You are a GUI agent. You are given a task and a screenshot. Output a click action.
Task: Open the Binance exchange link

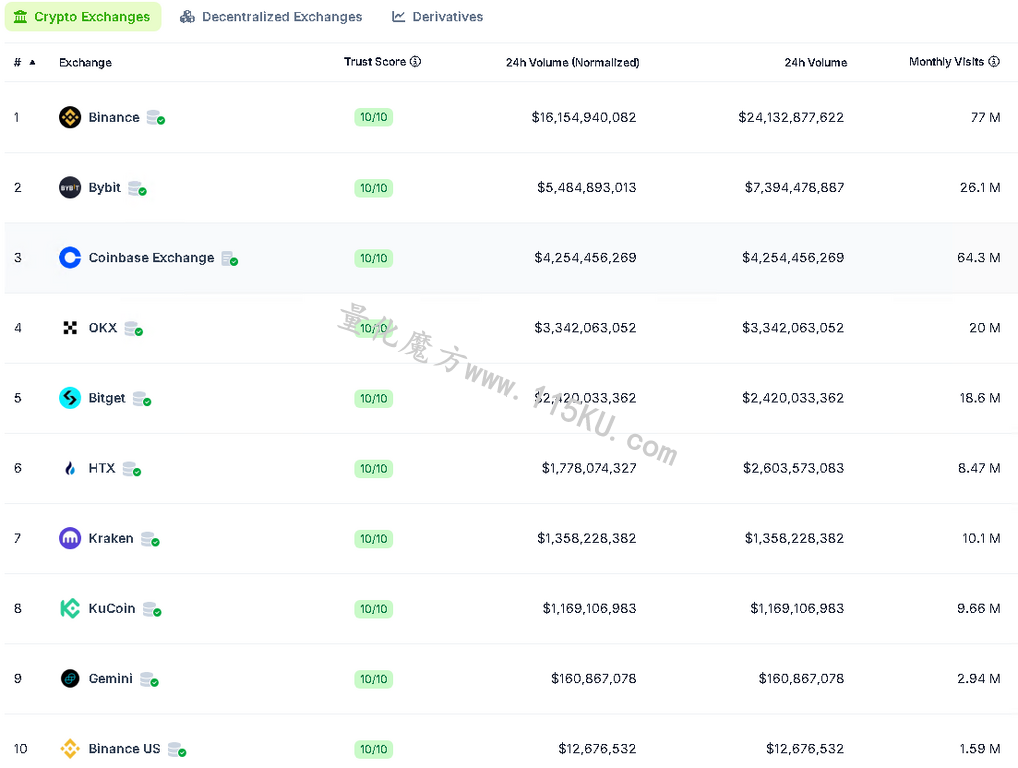coord(114,118)
